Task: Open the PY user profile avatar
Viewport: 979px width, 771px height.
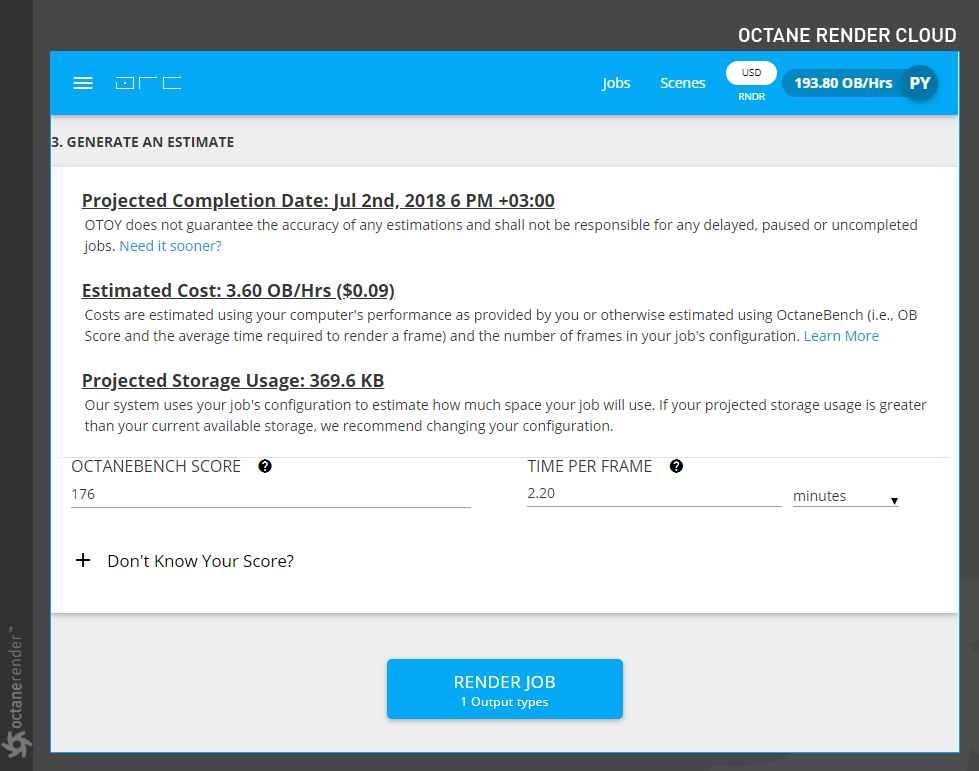Action: click(x=920, y=83)
